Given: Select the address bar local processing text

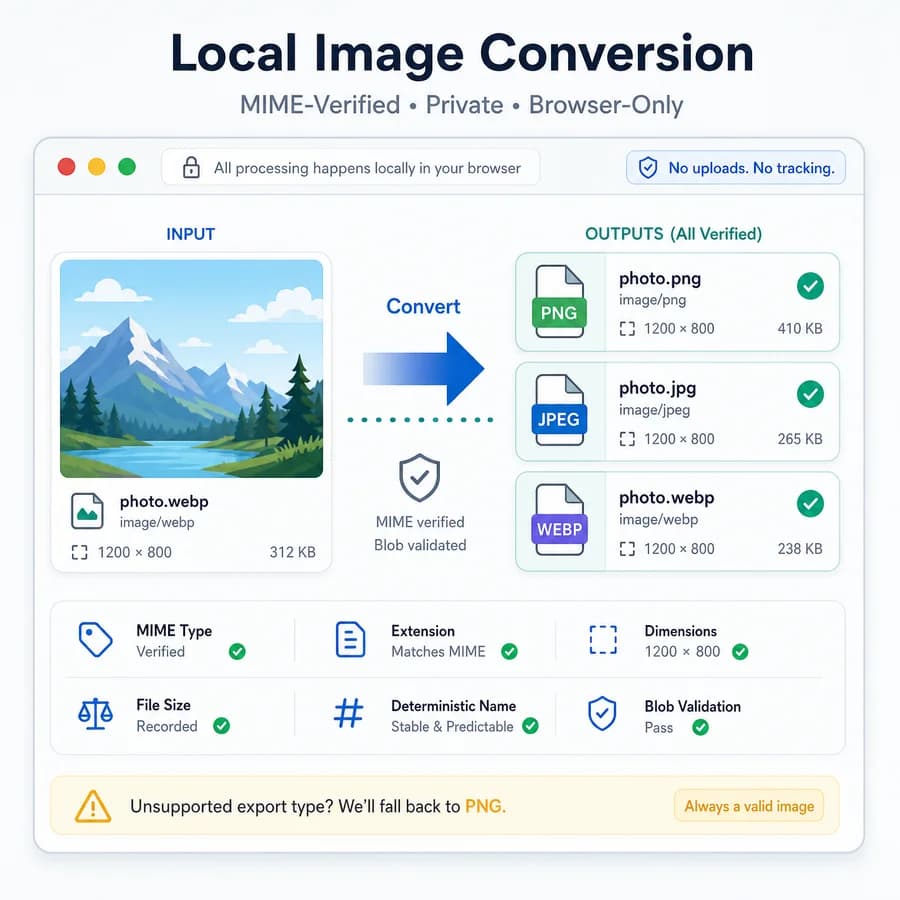Looking at the screenshot, I should (367, 168).
